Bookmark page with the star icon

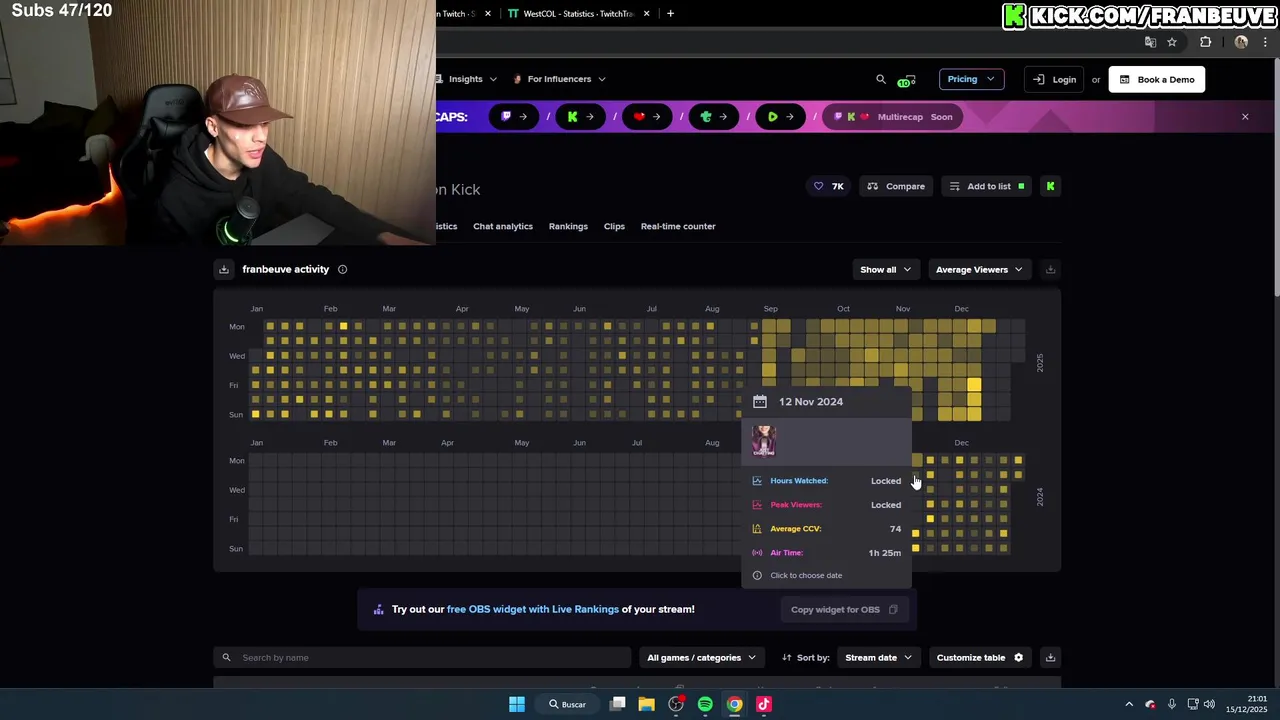pos(1172,42)
